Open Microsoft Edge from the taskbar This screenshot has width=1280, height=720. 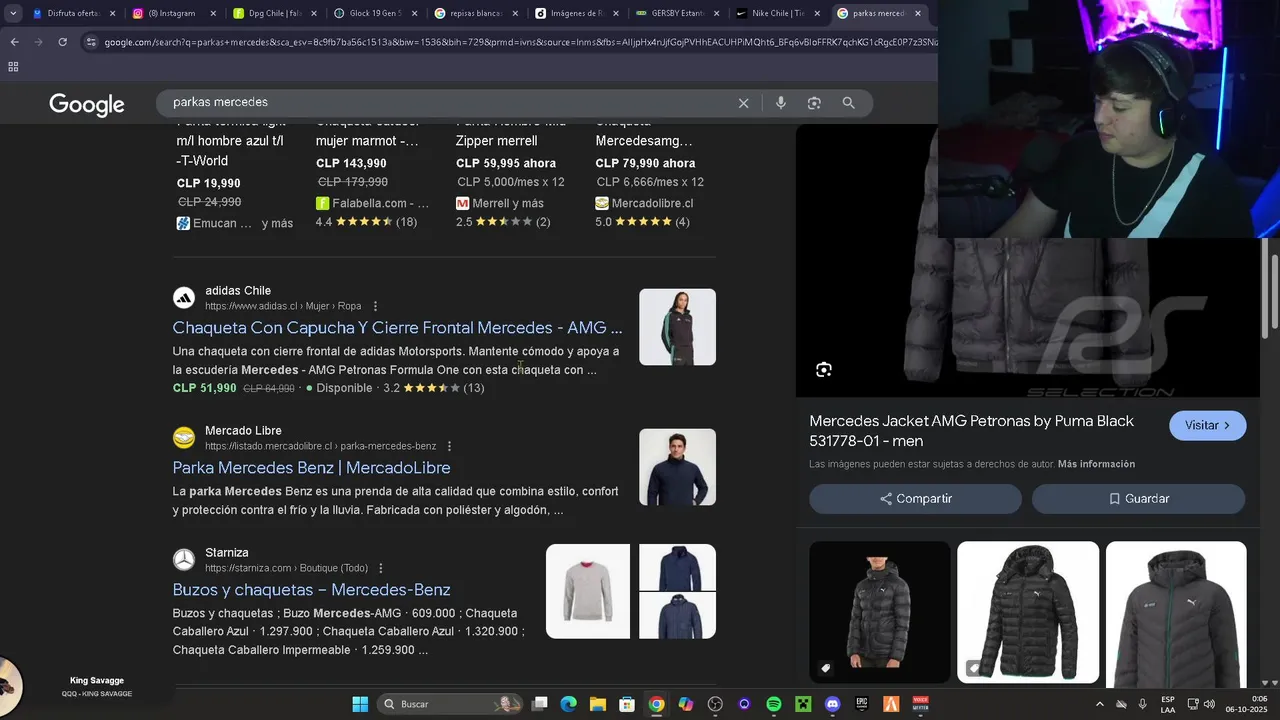568,704
